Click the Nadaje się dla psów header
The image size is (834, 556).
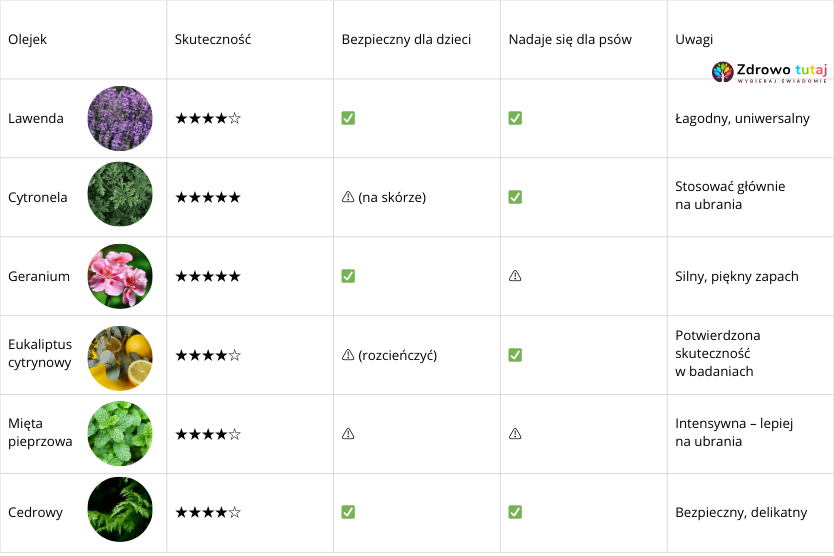tap(569, 40)
